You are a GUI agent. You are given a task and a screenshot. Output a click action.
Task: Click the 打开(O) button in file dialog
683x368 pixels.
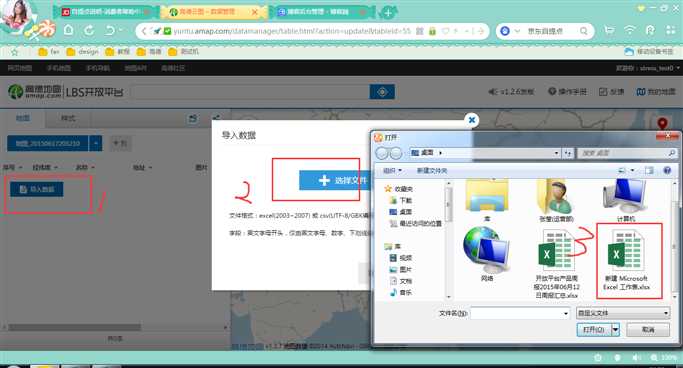pos(594,330)
